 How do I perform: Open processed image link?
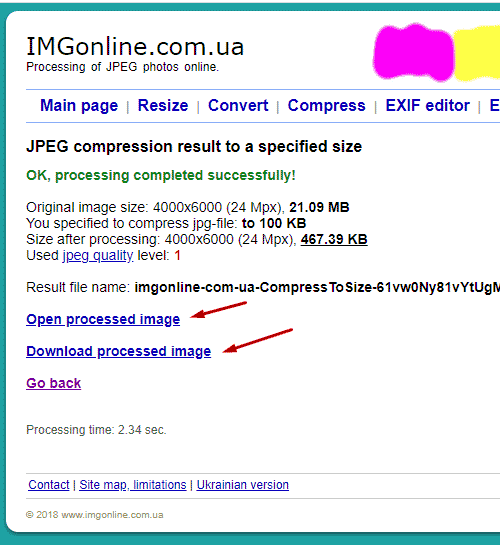click(103, 319)
